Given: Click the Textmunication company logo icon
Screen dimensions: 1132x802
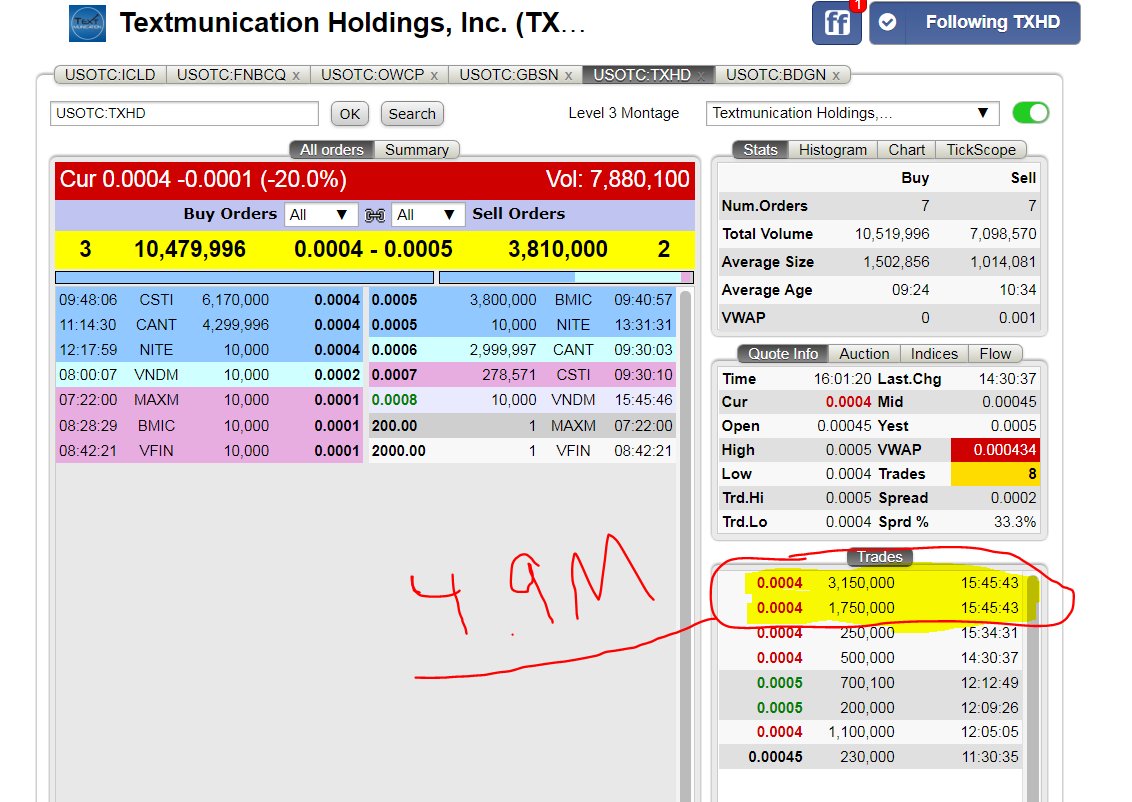Looking at the screenshot, I should coord(87,24).
